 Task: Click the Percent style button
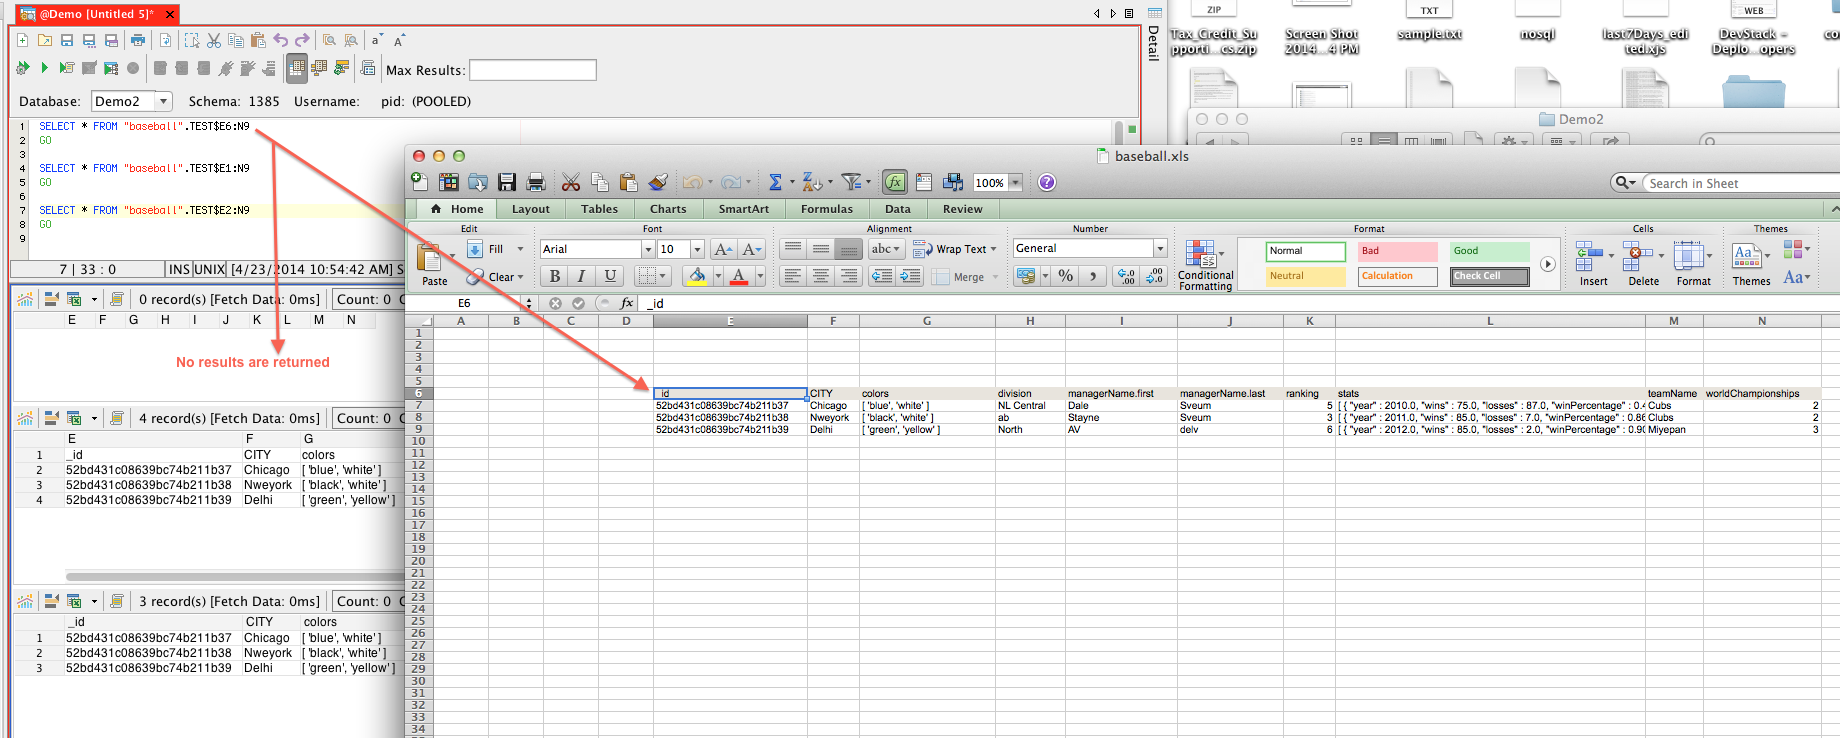click(1066, 276)
